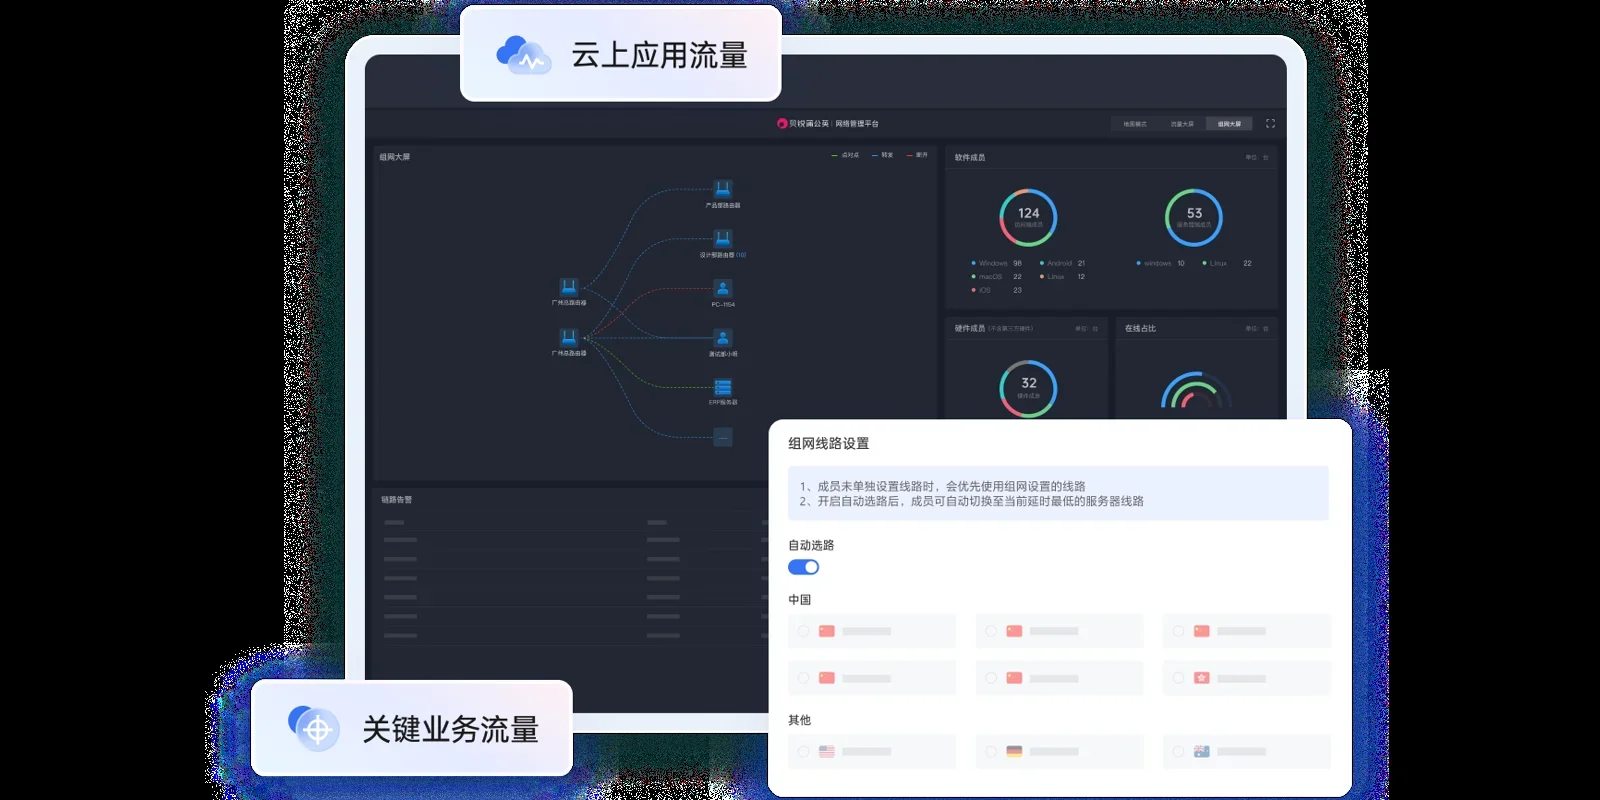
Task: Select the United States route radio button
Action: [803, 751]
